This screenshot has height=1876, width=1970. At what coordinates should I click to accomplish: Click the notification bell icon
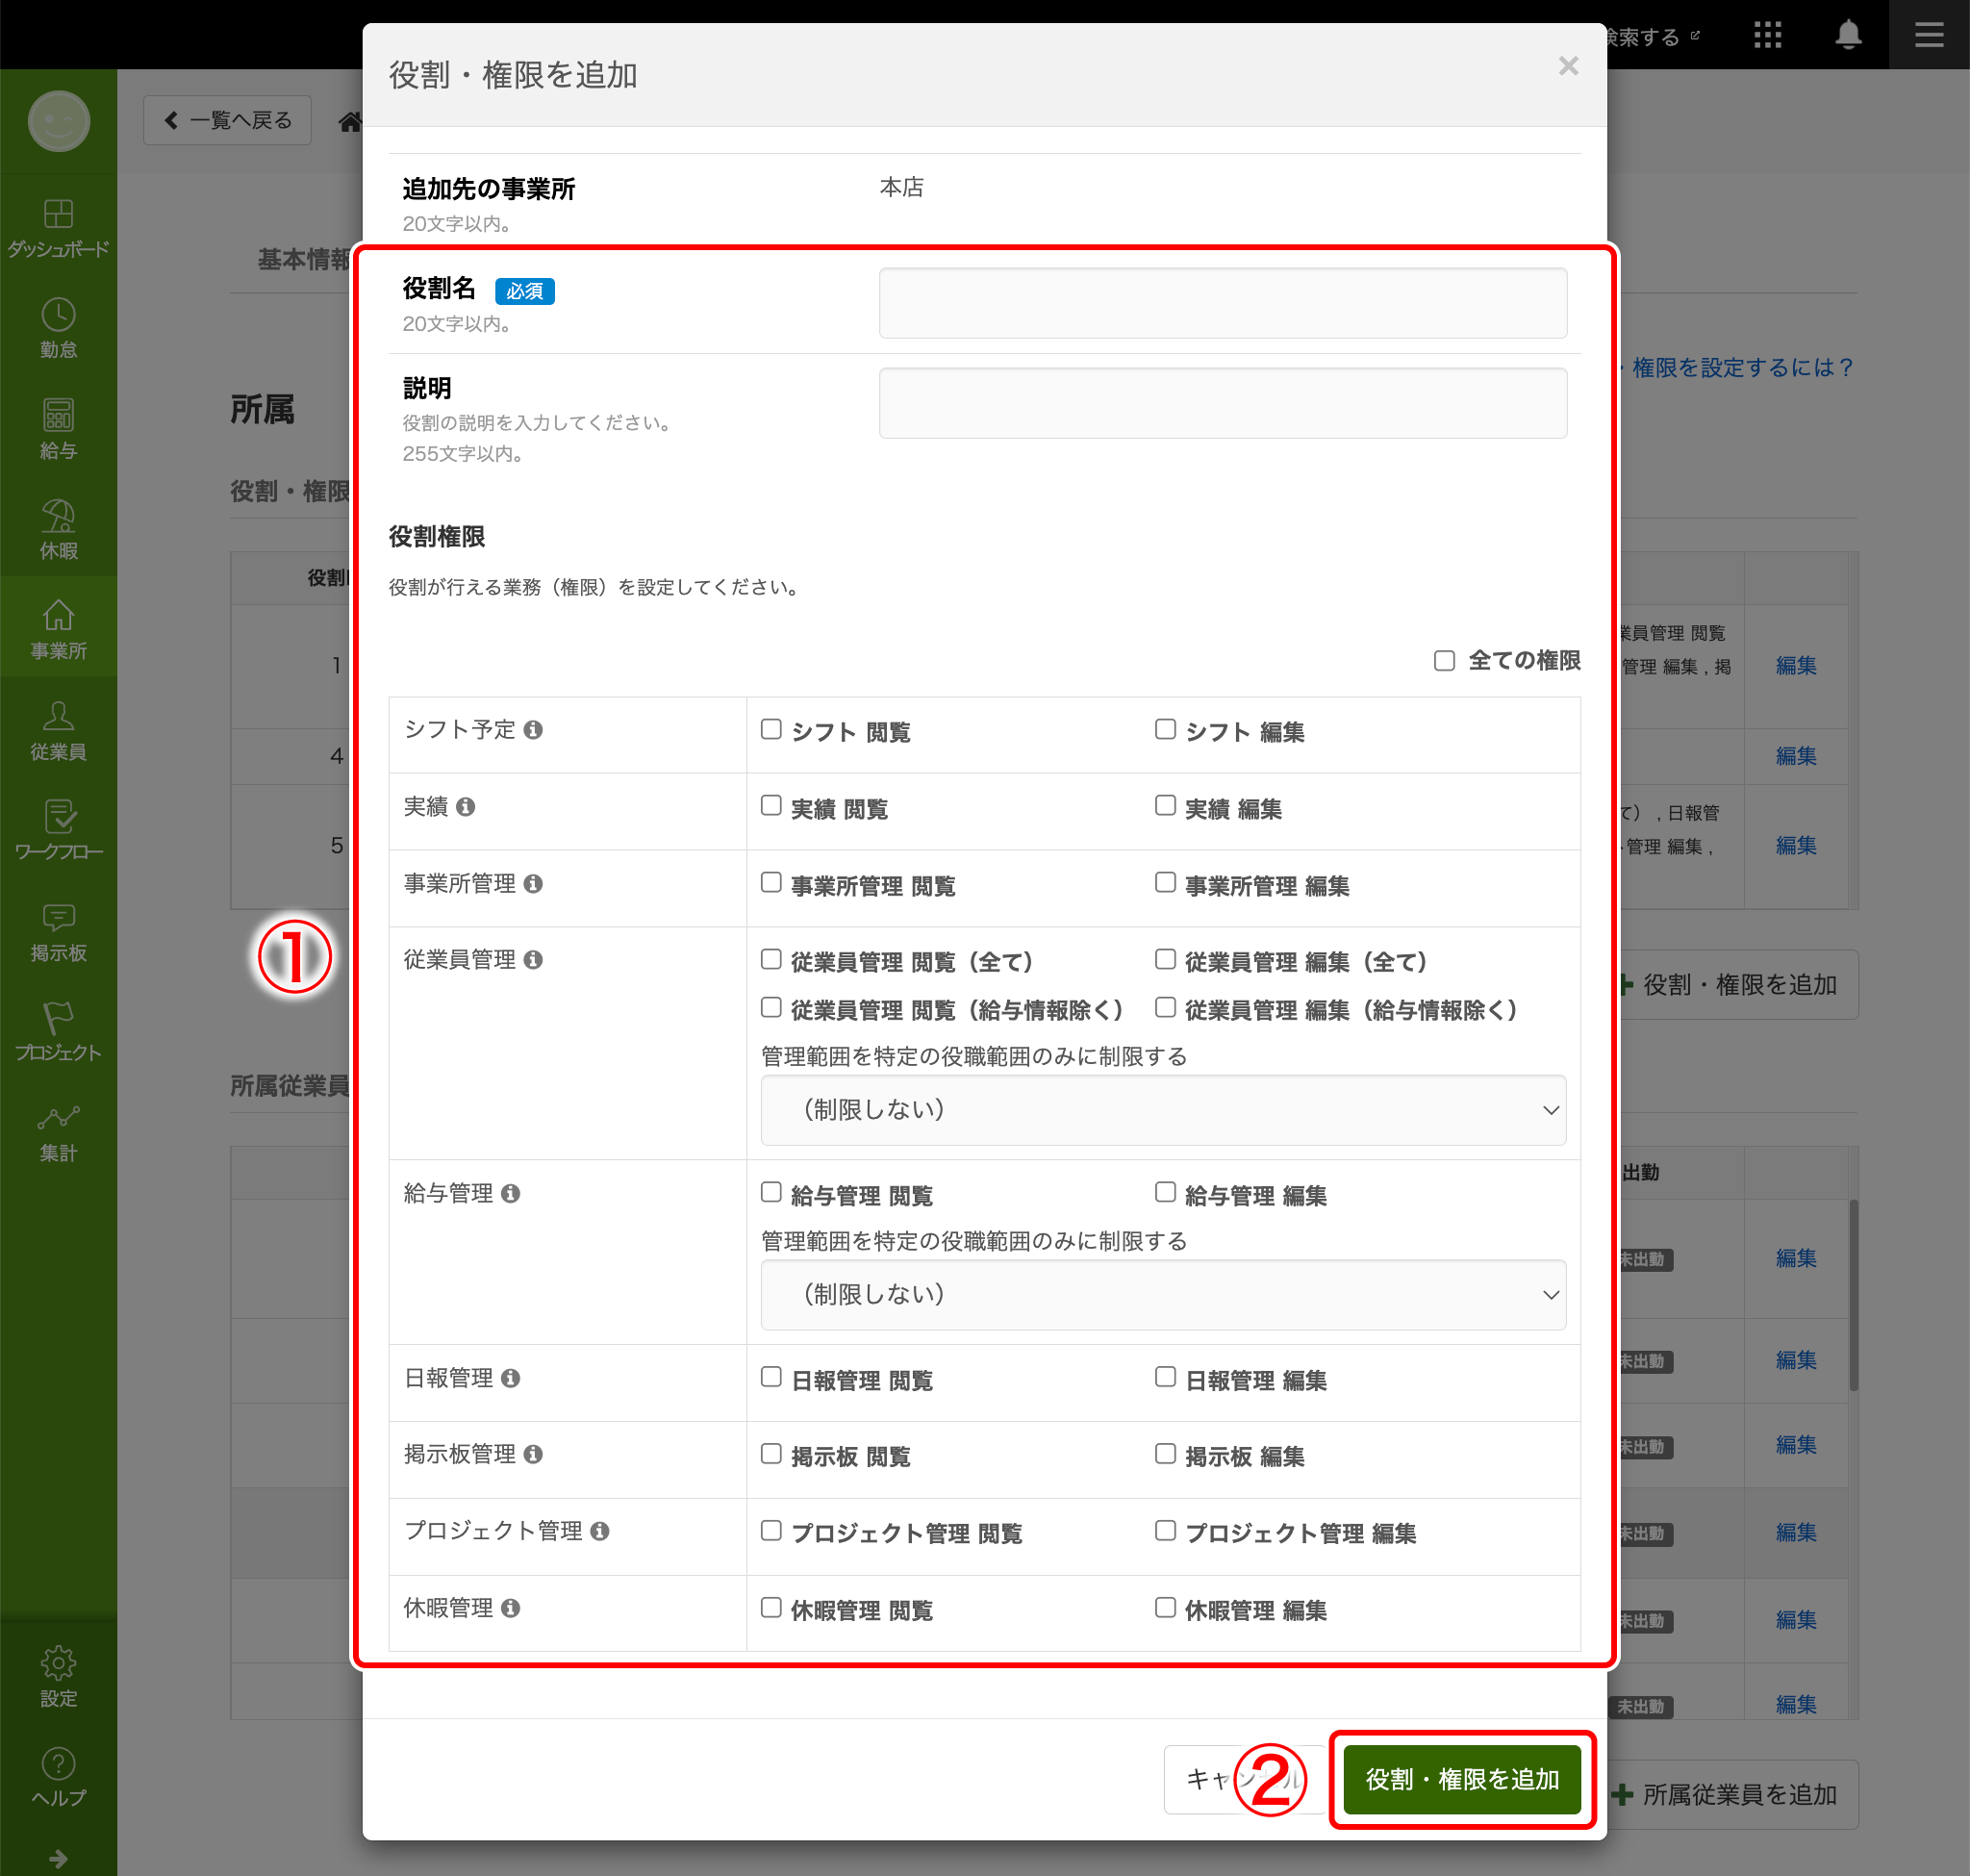click(x=1847, y=36)
